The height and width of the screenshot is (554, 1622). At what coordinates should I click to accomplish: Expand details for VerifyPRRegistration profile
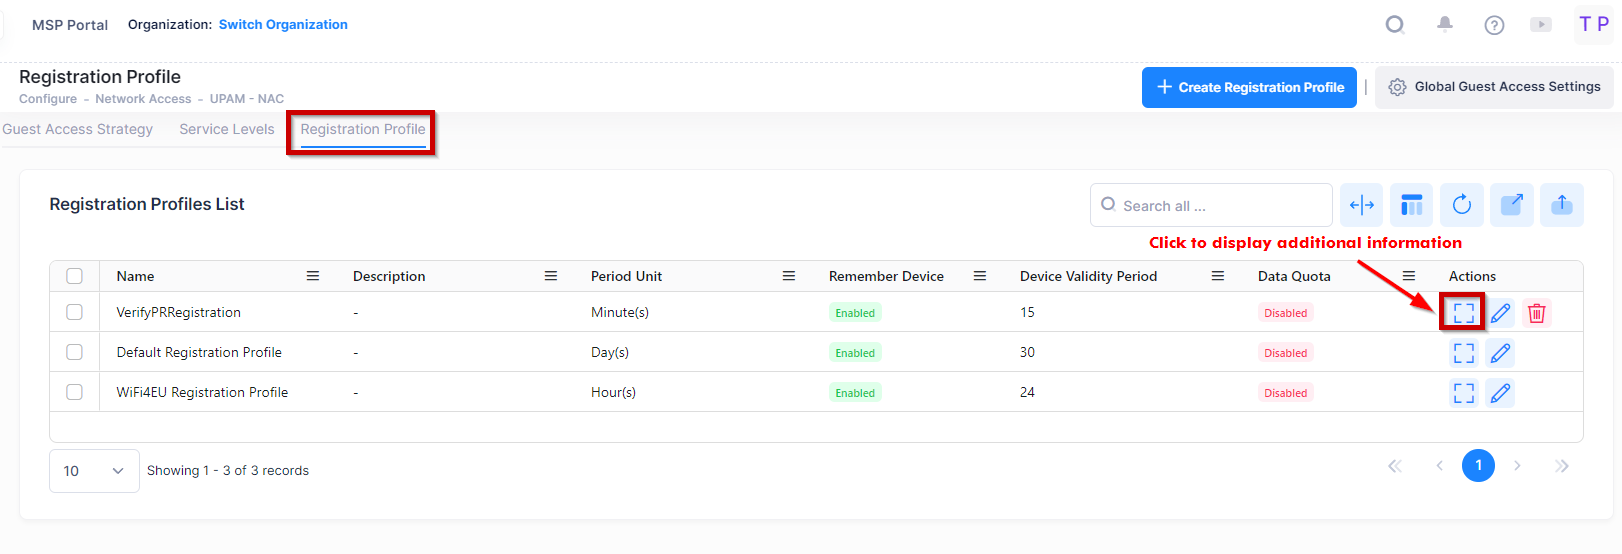pos(1463,313)
